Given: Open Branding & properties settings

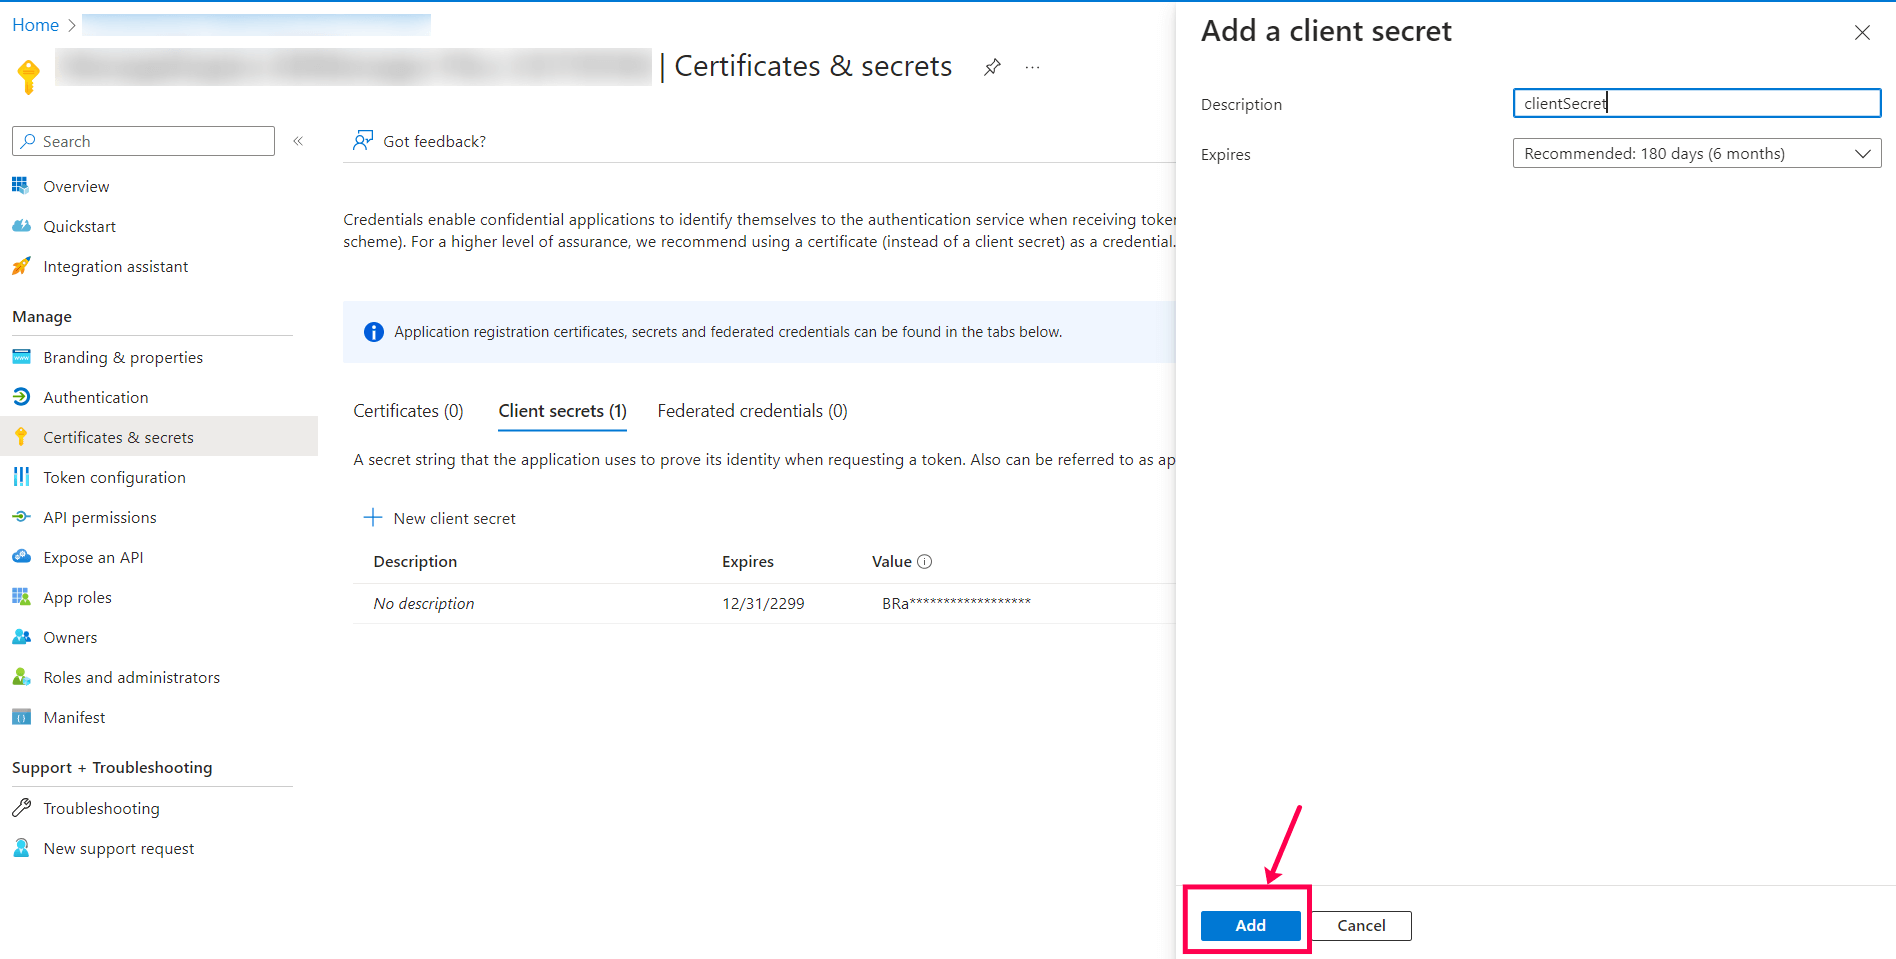Looking at the screenshot, I should coord(123,357).
